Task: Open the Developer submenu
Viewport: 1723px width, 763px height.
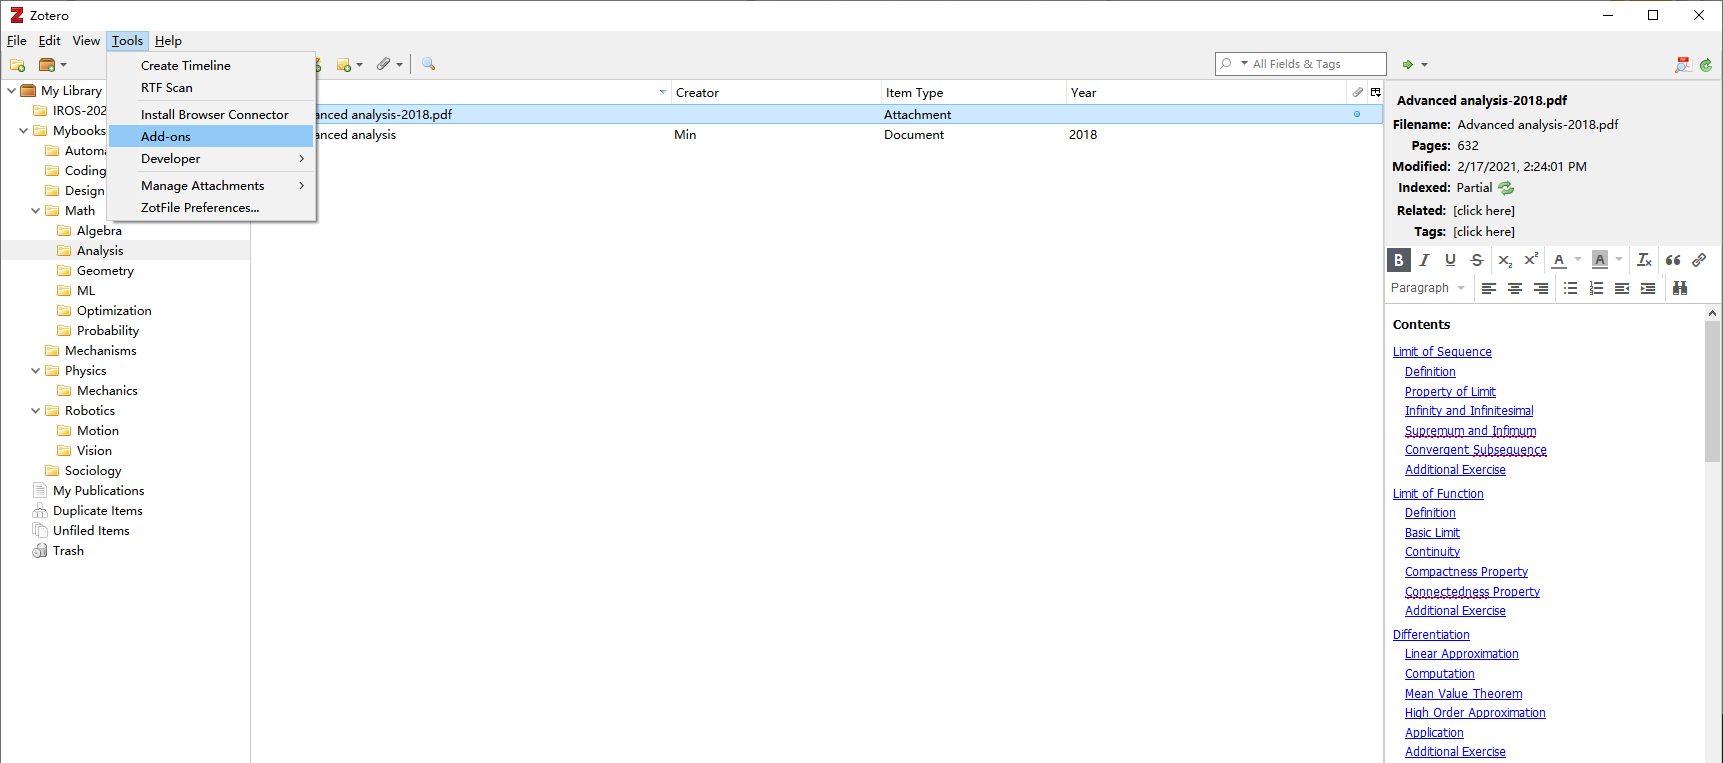Action: tap(211, 159)
